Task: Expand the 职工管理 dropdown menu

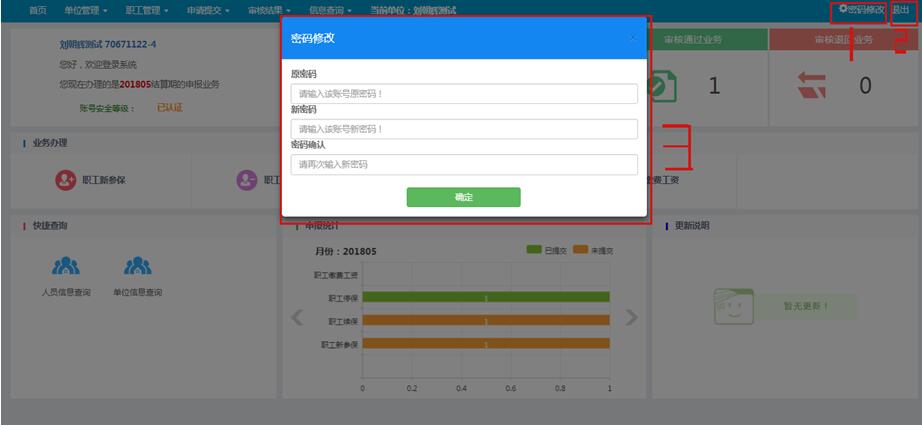Action: pos(143,10)
